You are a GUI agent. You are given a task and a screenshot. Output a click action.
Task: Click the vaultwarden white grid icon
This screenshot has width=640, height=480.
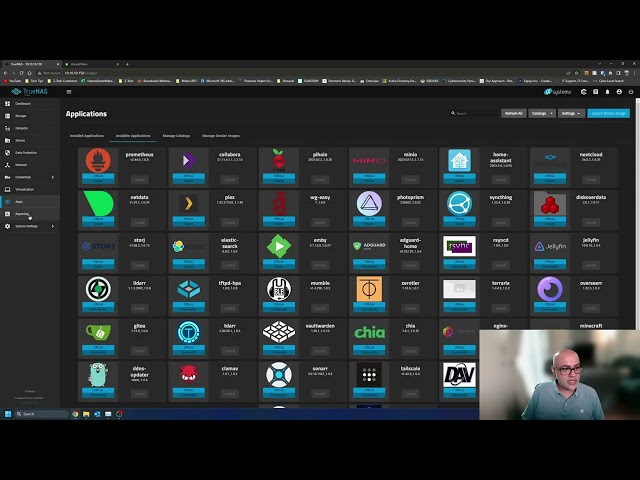(x=279, y=331)
